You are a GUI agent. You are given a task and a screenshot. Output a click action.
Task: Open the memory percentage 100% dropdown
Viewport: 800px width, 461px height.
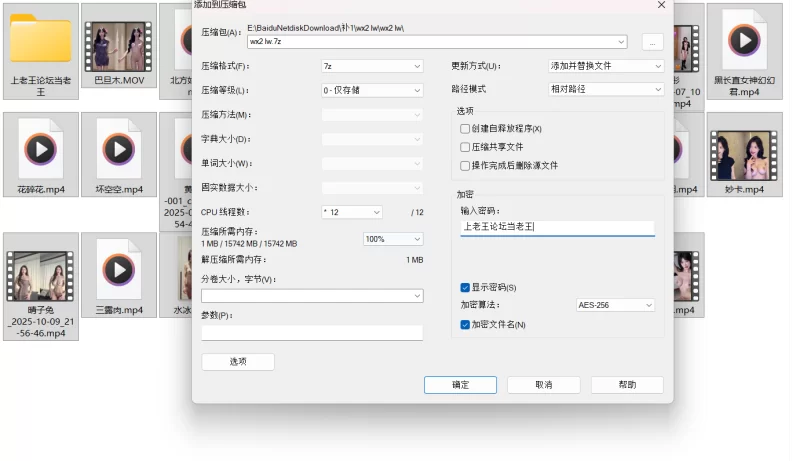(393, 239)
